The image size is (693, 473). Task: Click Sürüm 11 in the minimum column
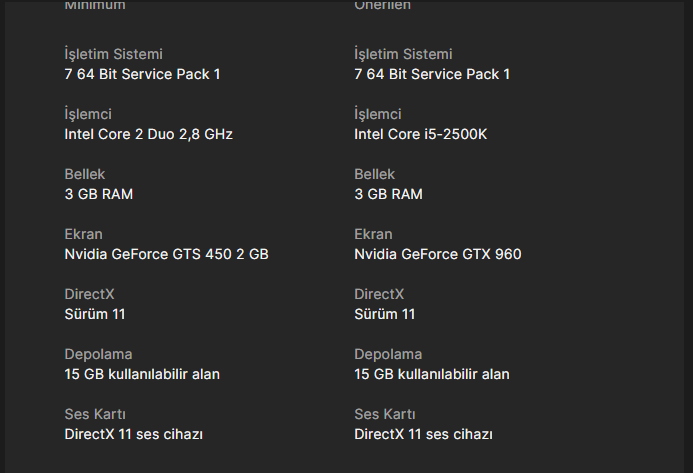(x=95, y=314)
